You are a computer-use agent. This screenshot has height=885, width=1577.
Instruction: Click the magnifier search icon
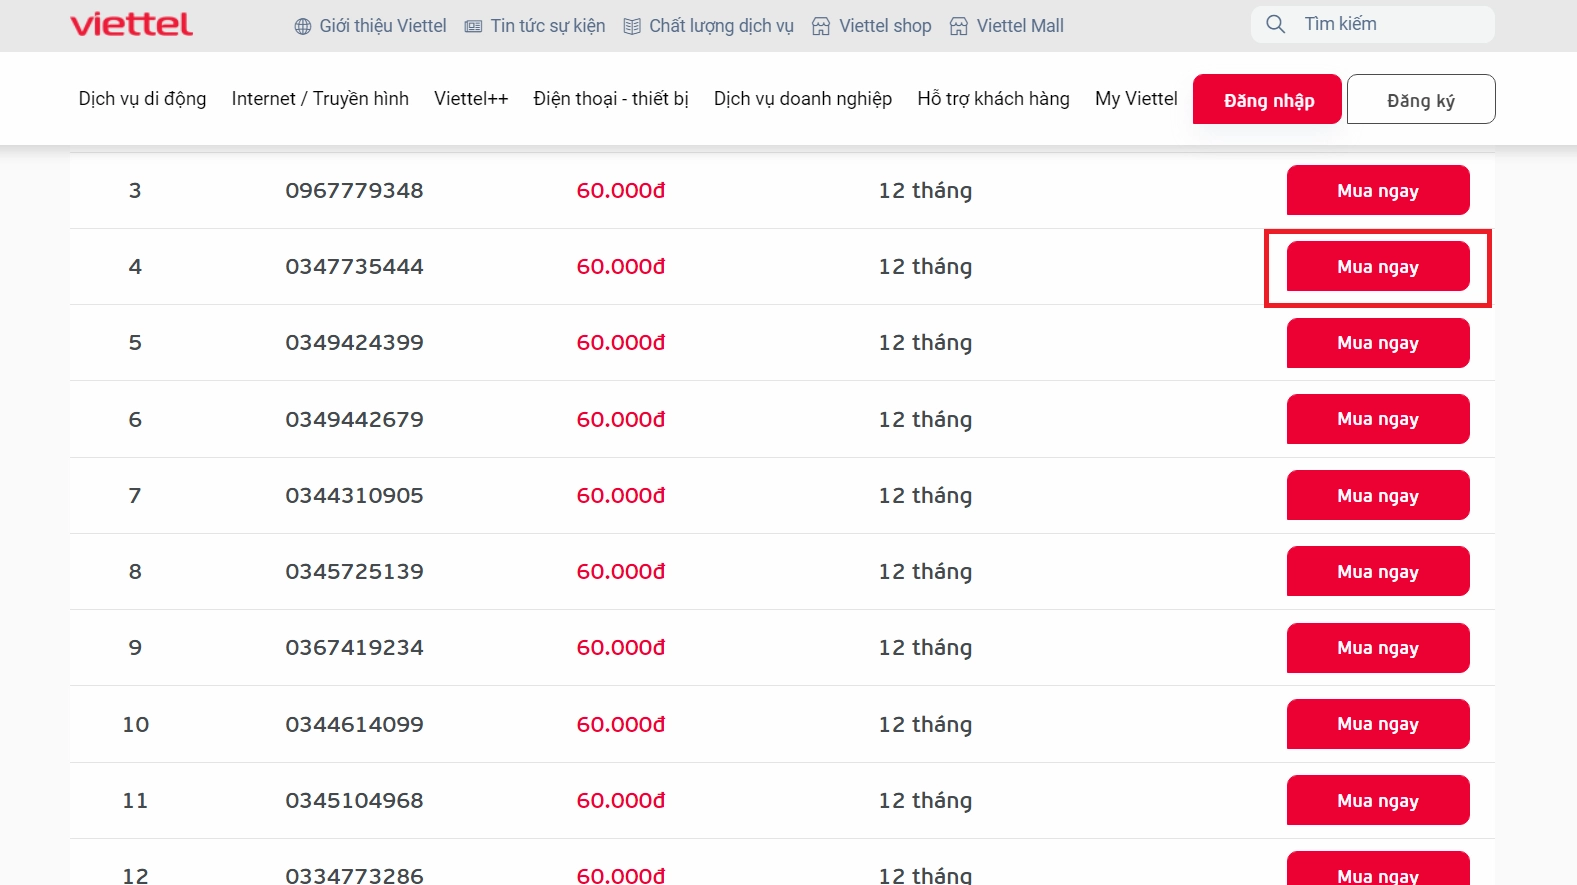pos(1276,24)
